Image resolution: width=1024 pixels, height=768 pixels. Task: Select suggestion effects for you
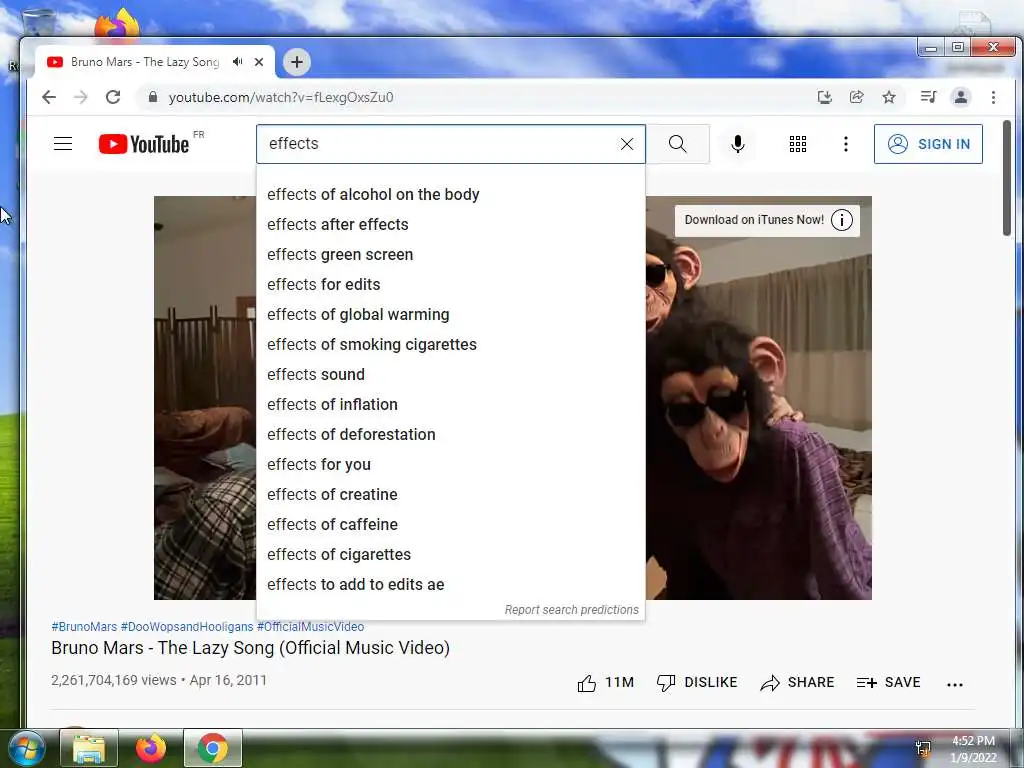[x=451, y=465]
